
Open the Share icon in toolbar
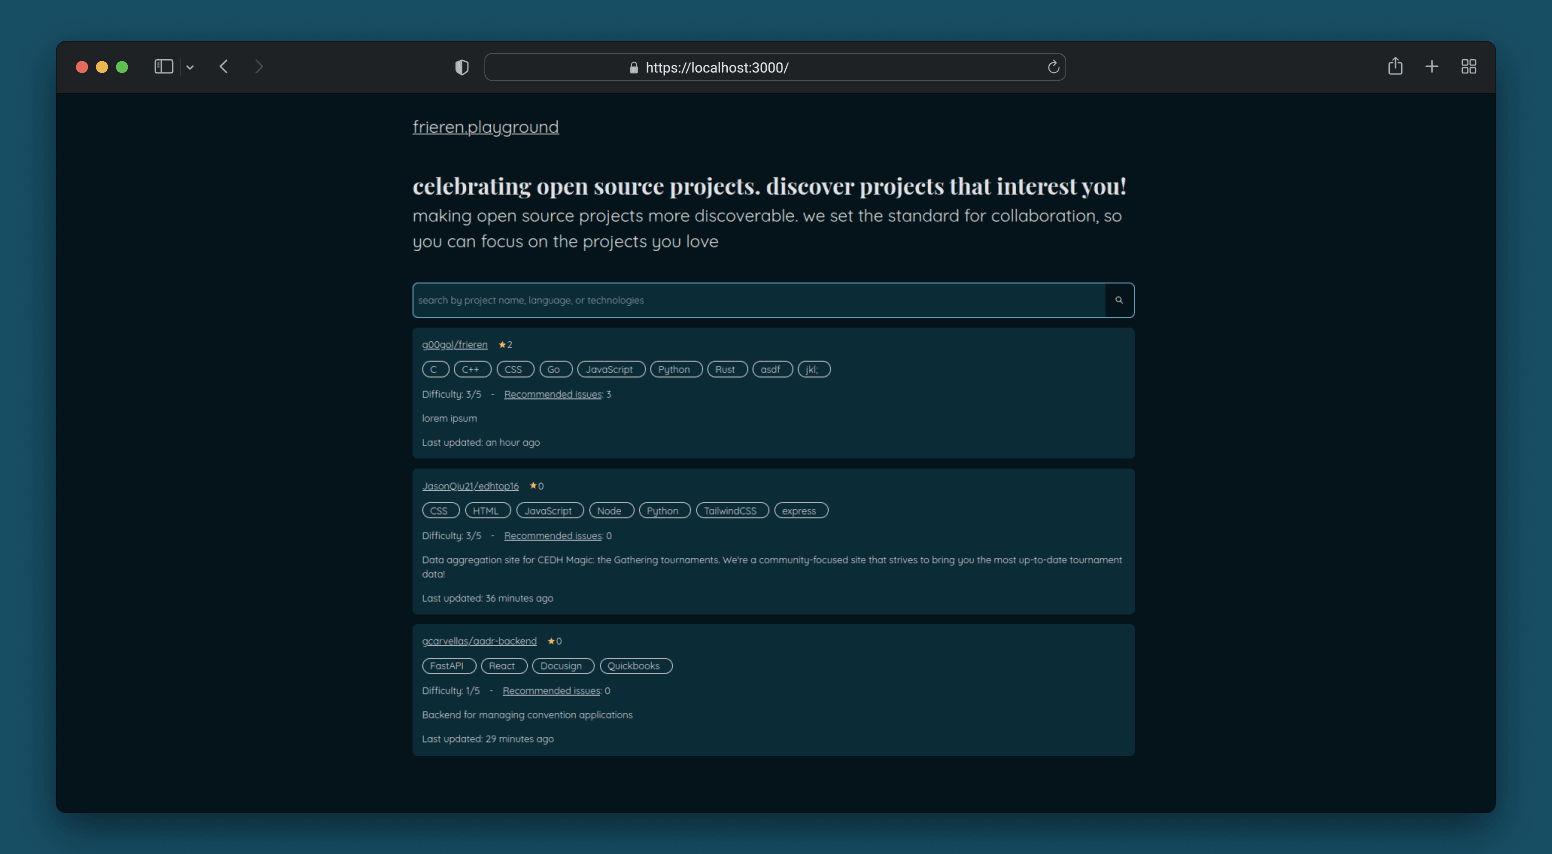(1395, 67)
